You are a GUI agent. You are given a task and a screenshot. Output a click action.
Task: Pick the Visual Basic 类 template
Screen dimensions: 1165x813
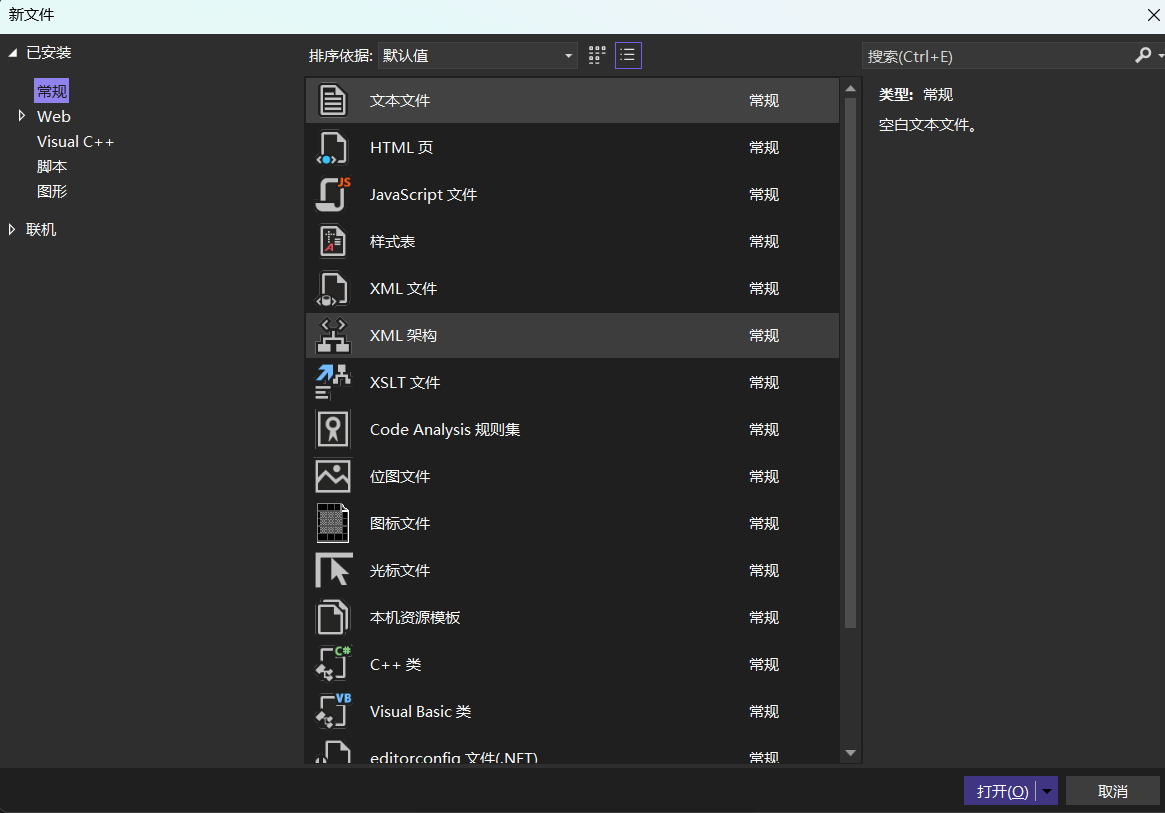[x=333, y=711]
